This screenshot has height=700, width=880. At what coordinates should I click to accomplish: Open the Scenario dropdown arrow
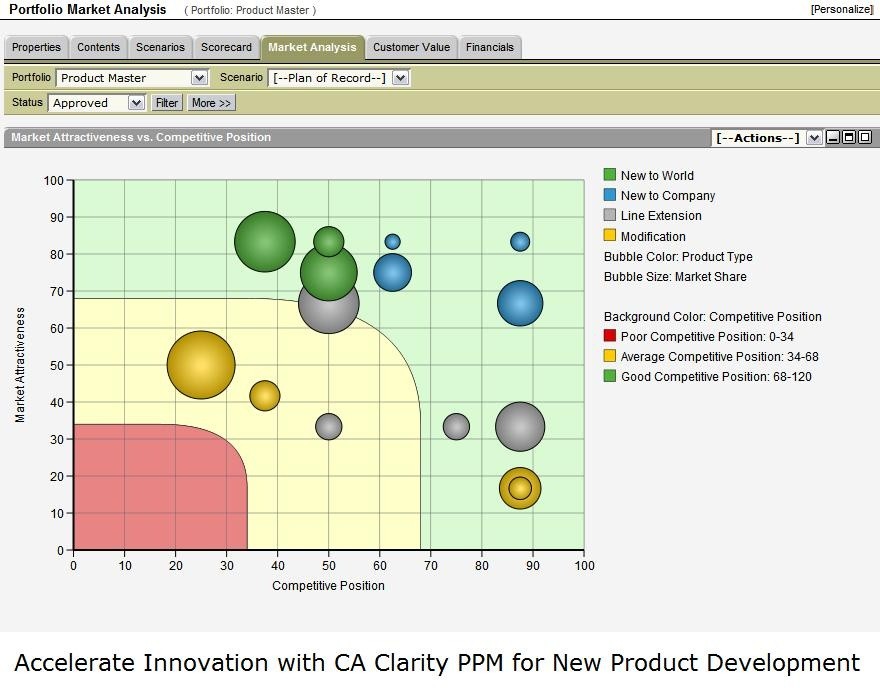click(x=400, y=77)
